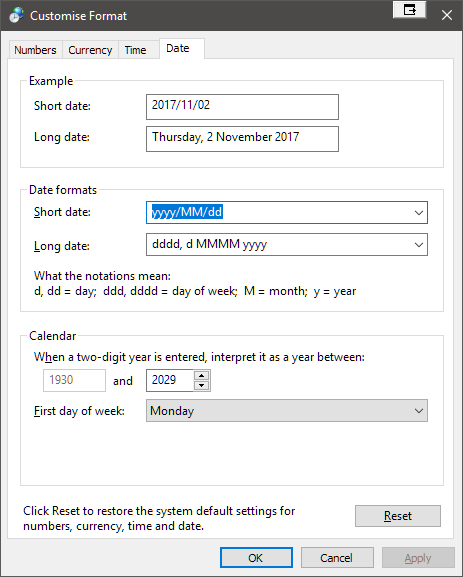The image size is (463, 577).
Task: Click the Long date example box
Action: (x=242, y=139)
